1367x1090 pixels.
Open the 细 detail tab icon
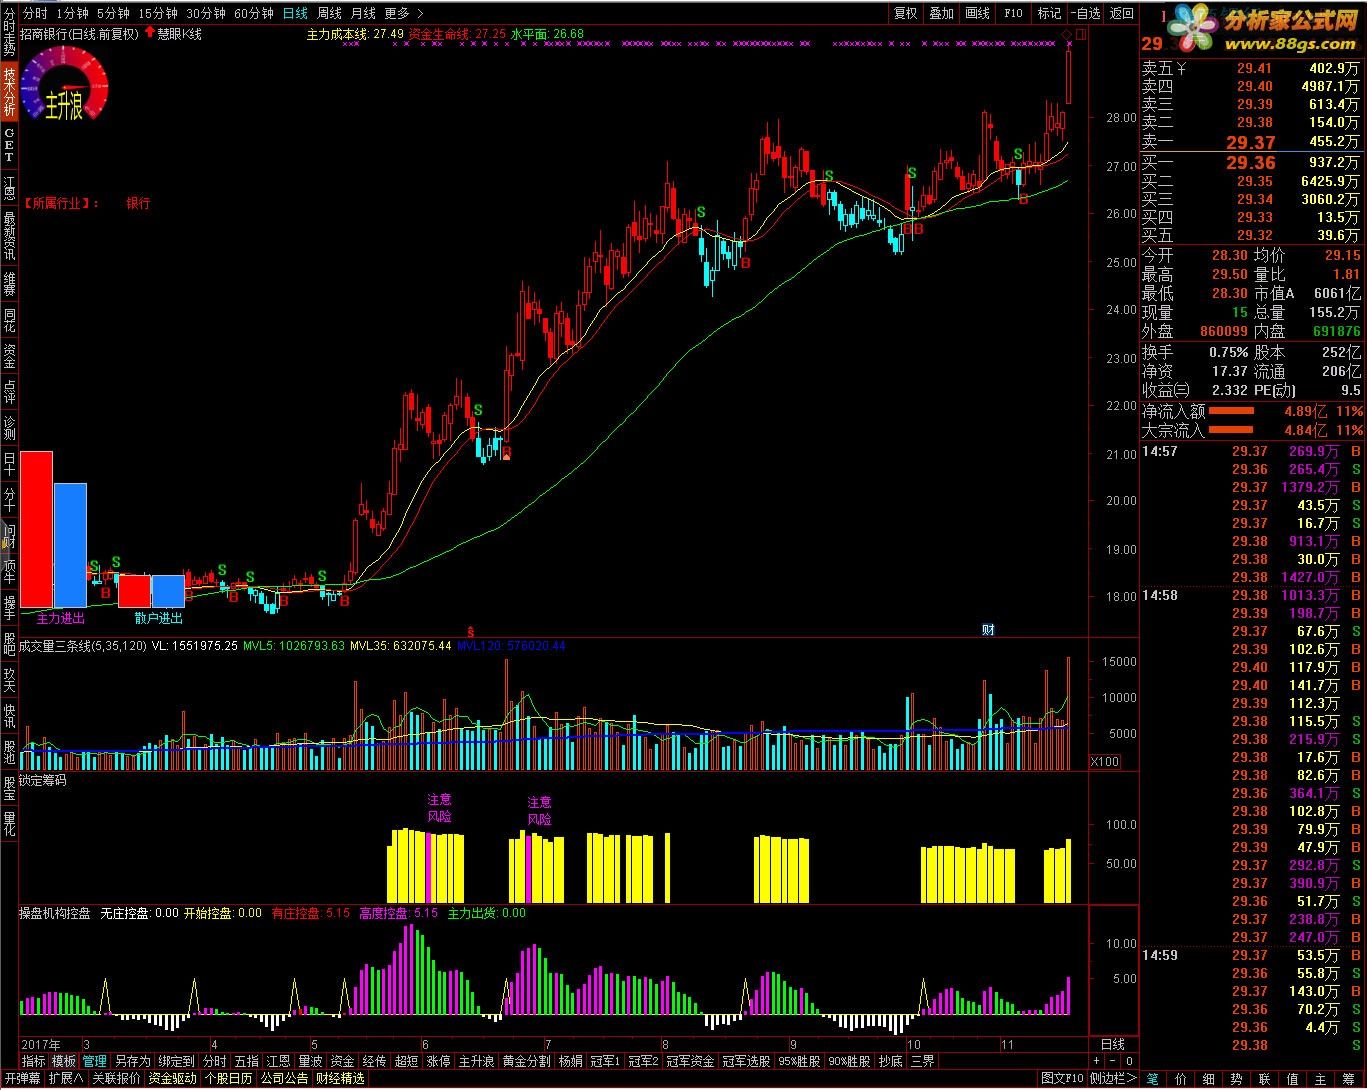point(1209,1079)
